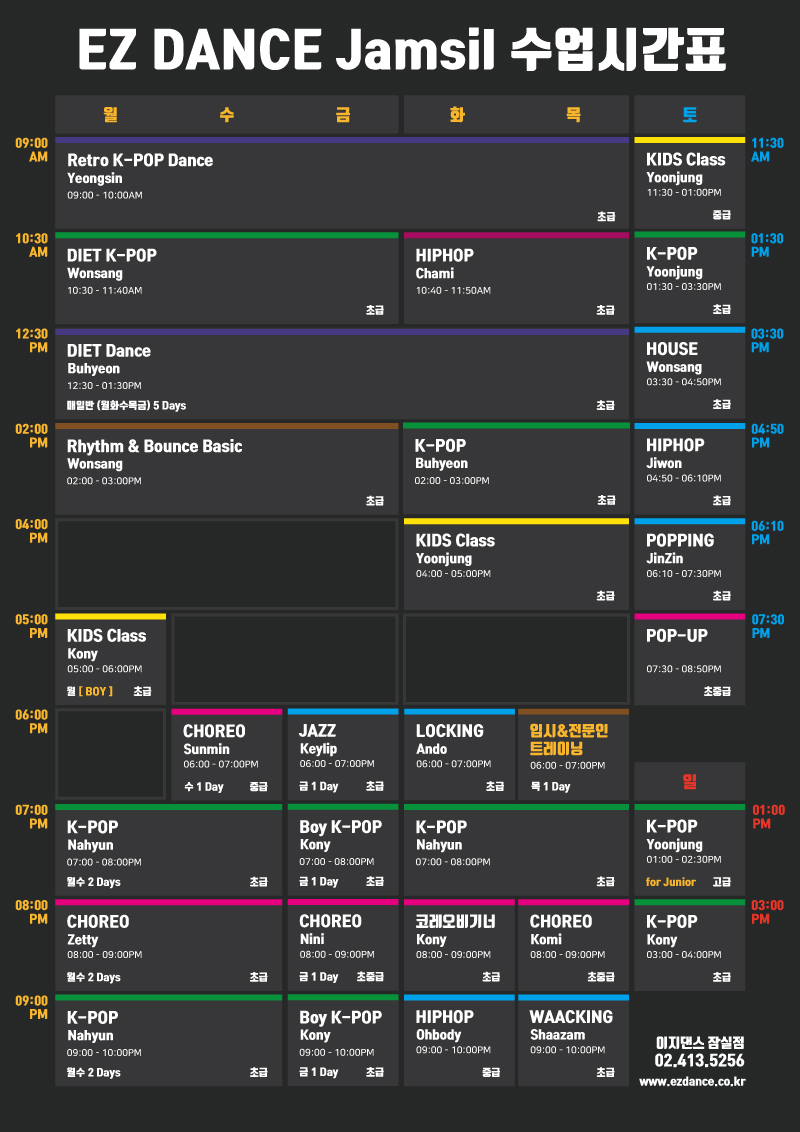The height and width of the screenshot is (1132, 800).
Task: Click the 토 (Saturday) column header
Action: (690, 114)
